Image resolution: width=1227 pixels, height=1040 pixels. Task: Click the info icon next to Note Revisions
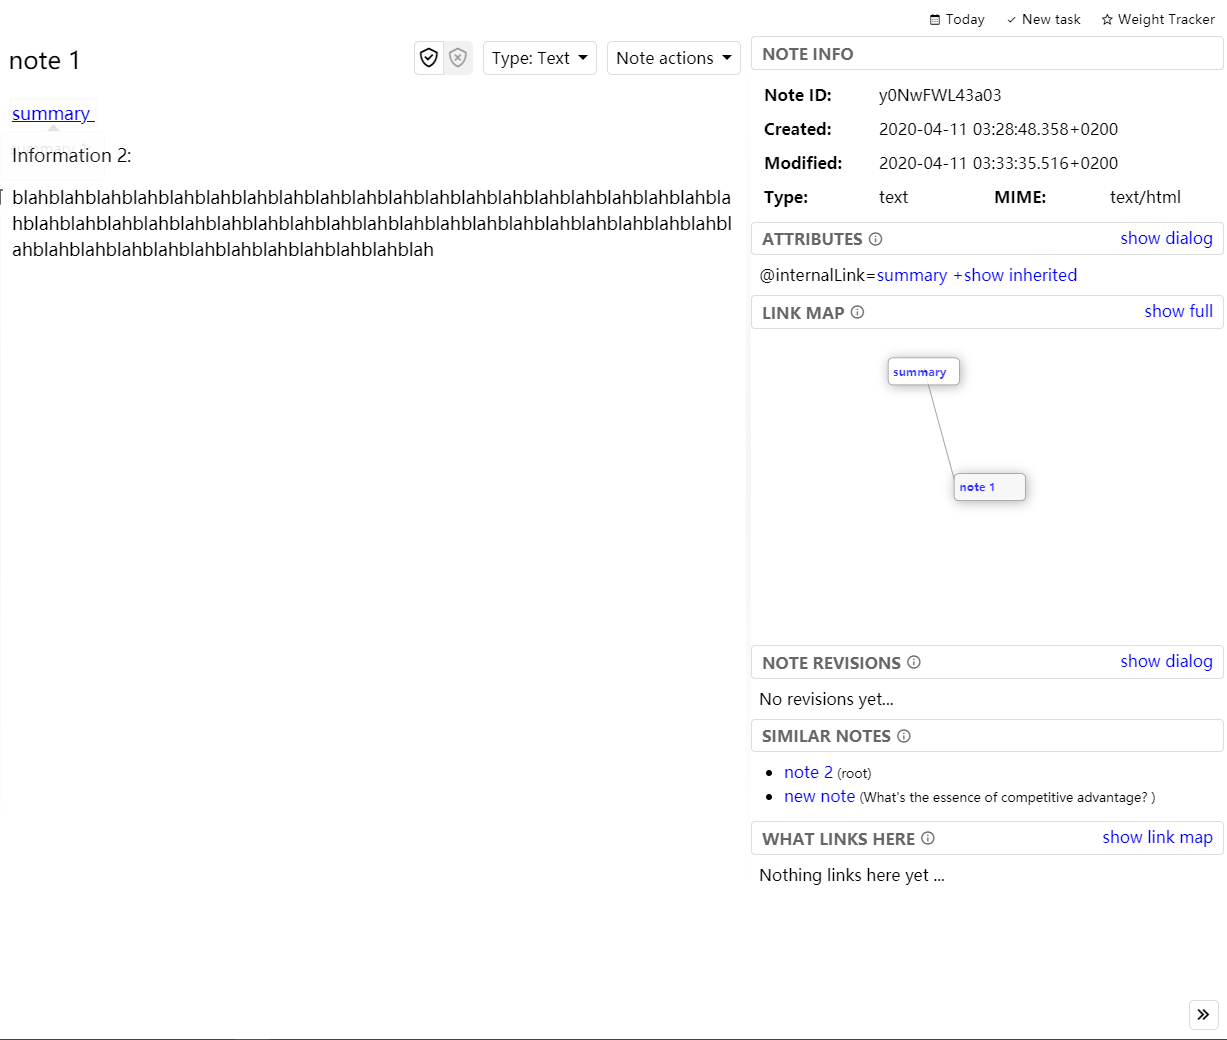point(913,662)
